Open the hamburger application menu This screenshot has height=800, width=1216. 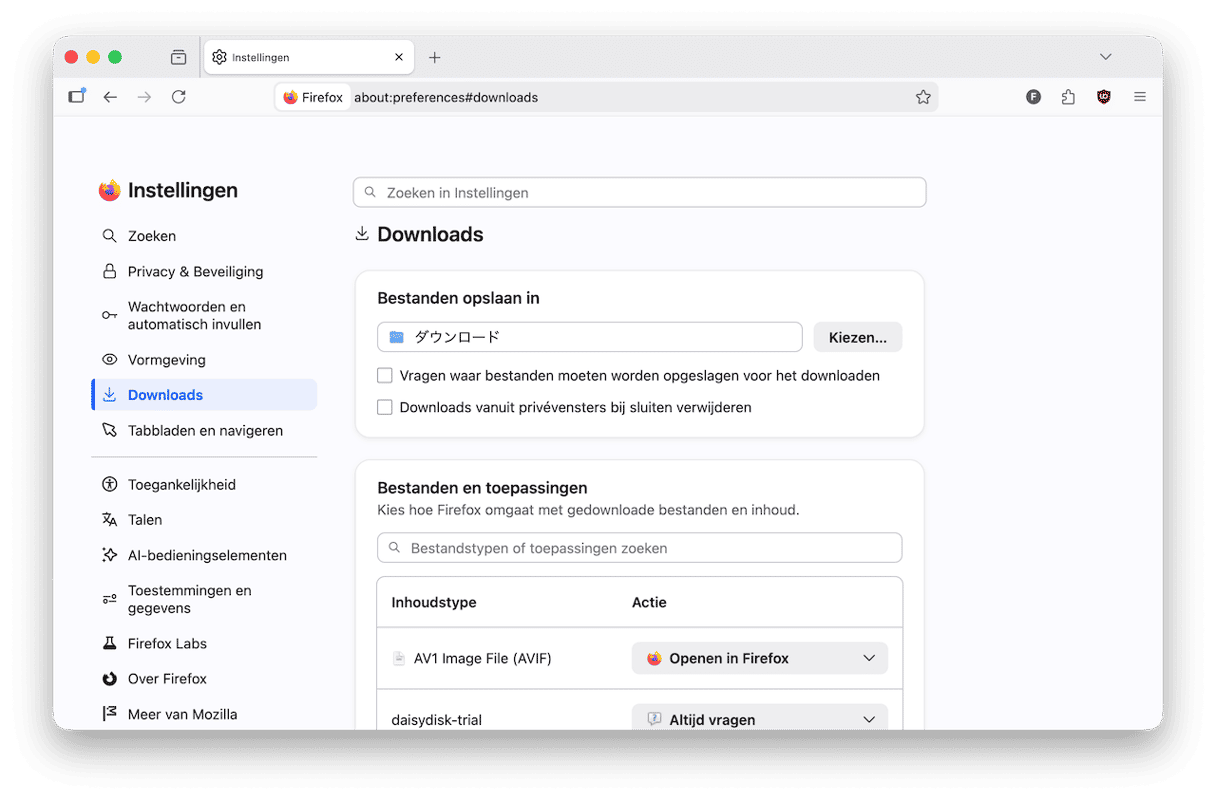click(1140, 97)
